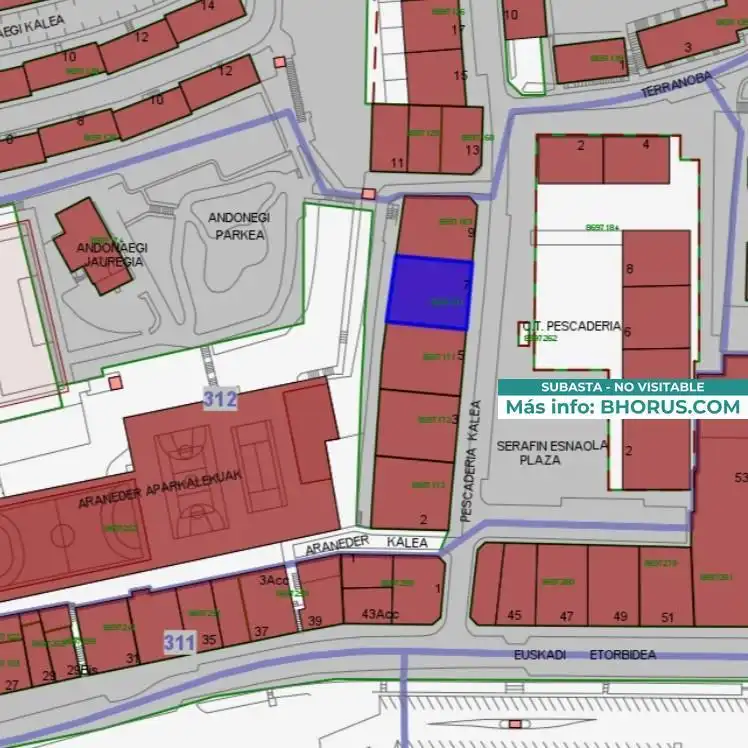Click the 'C.T. PESCADERIA' label
This screenshot has width=748, height=748.
pyautogui.click(x=572, y=326)
